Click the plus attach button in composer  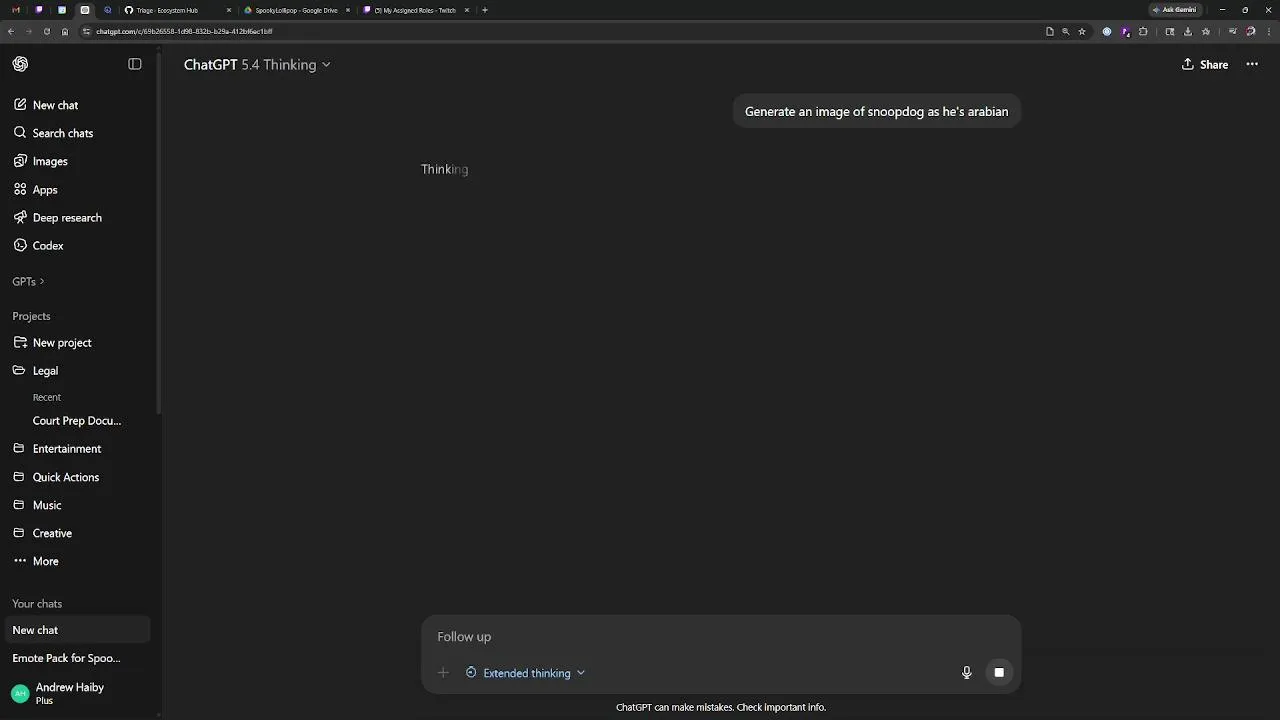click(443, 673)
